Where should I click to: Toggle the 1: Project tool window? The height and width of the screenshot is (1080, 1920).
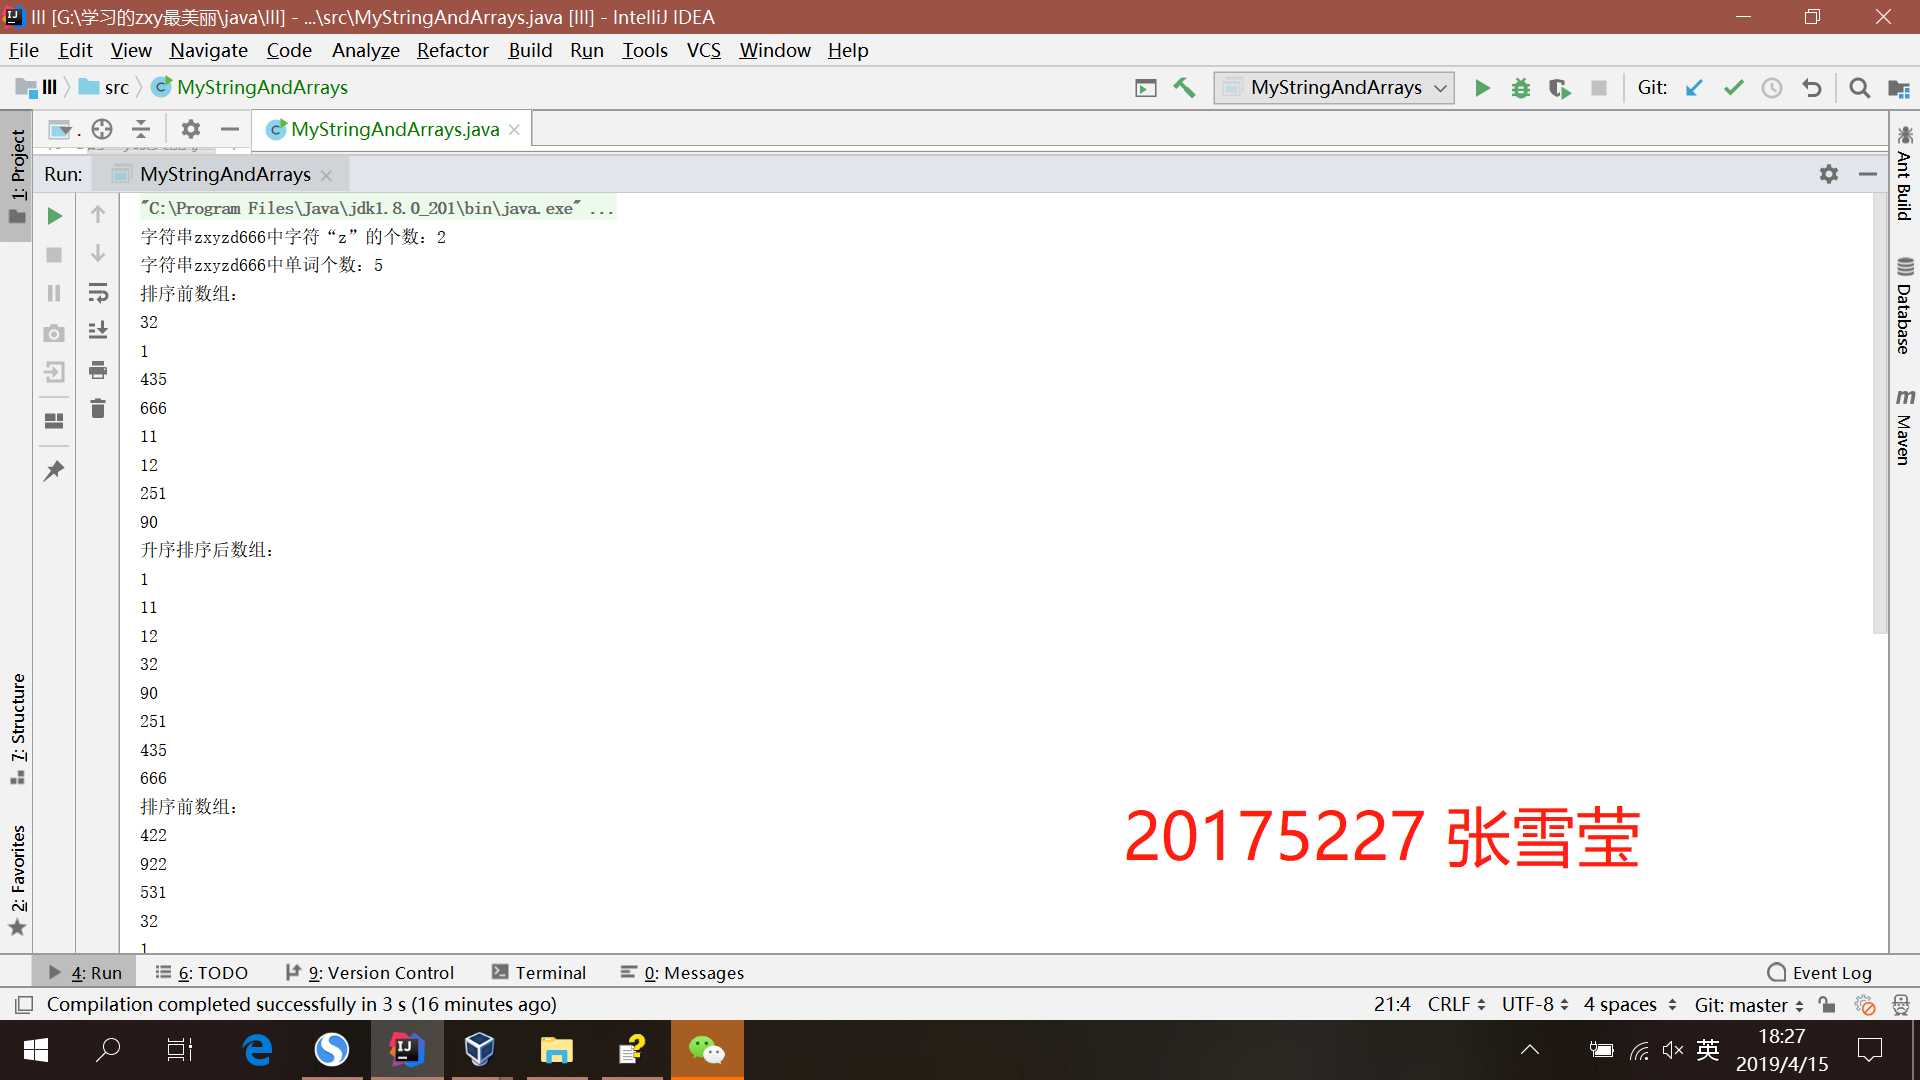coord(17,176)
